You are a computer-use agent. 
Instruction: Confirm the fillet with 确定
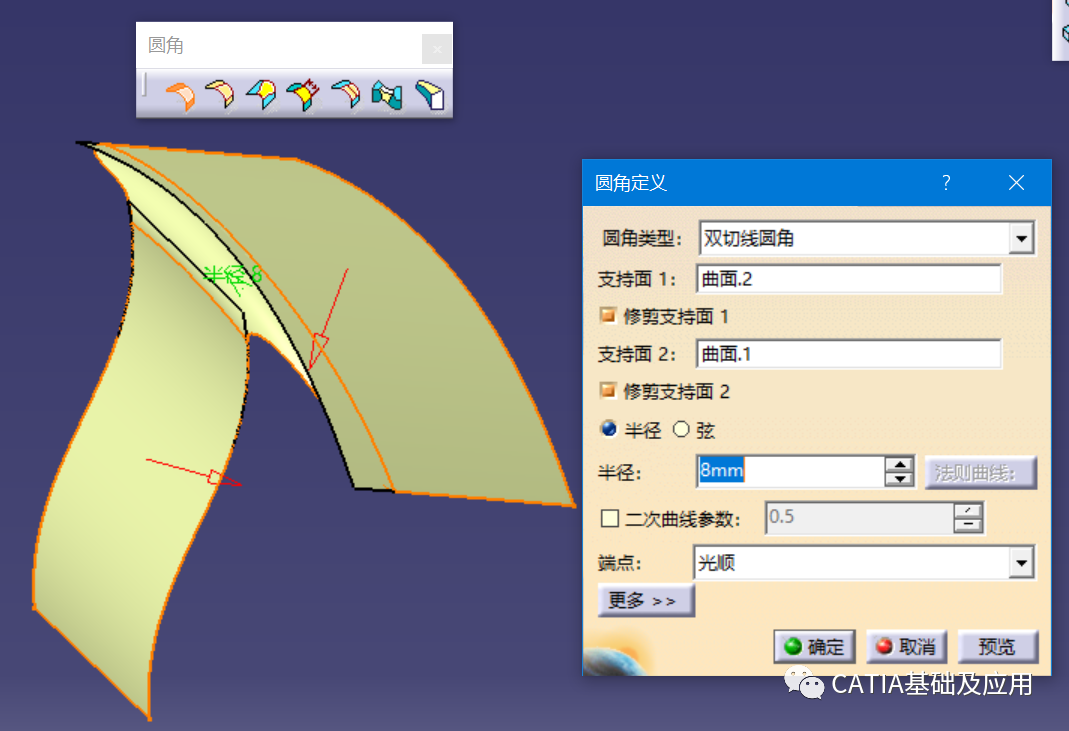pyautogui.click(x=815, y=646)
